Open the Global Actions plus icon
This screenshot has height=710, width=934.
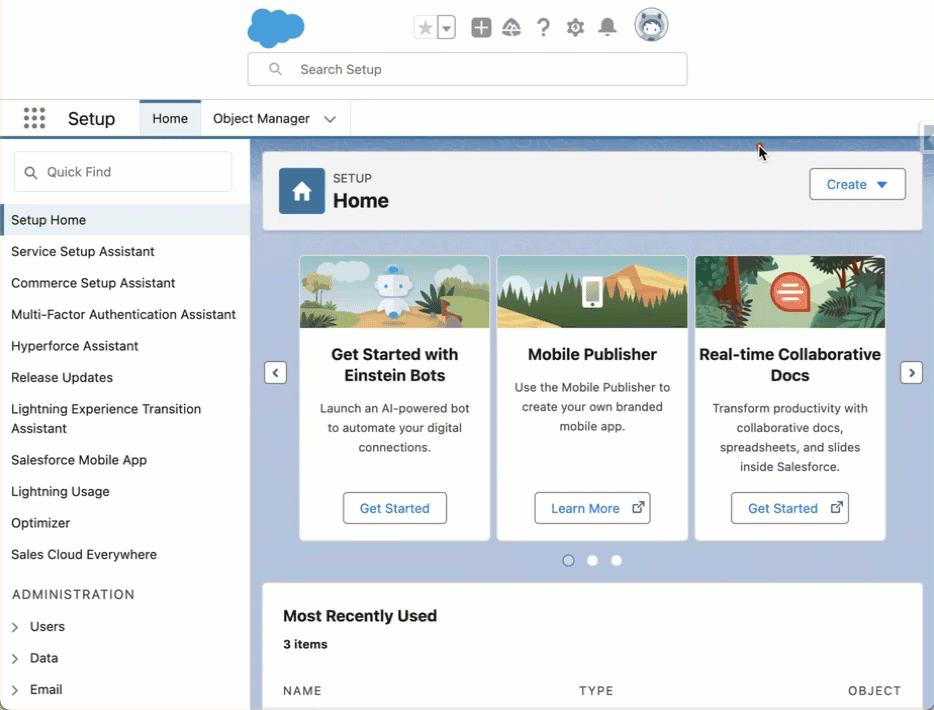click(x=481, y=27)
